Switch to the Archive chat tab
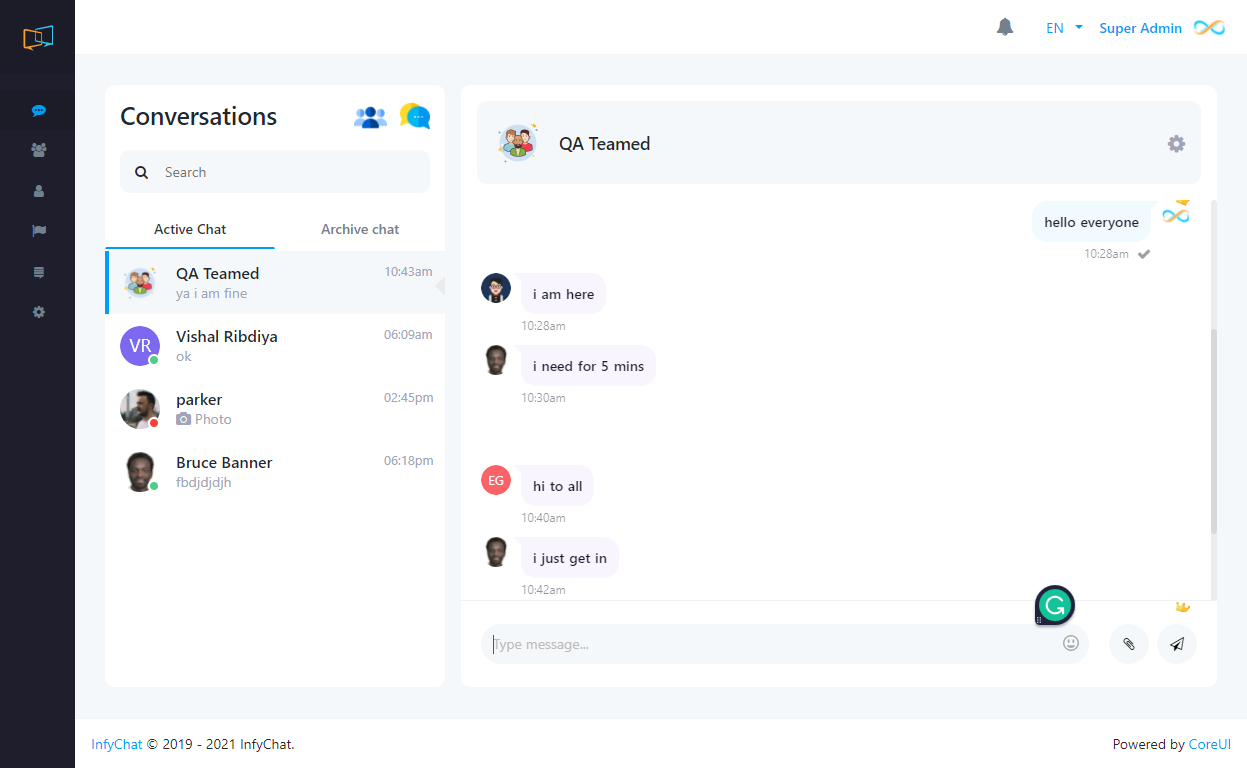1247x768 pixels. [x=360, y=229]
